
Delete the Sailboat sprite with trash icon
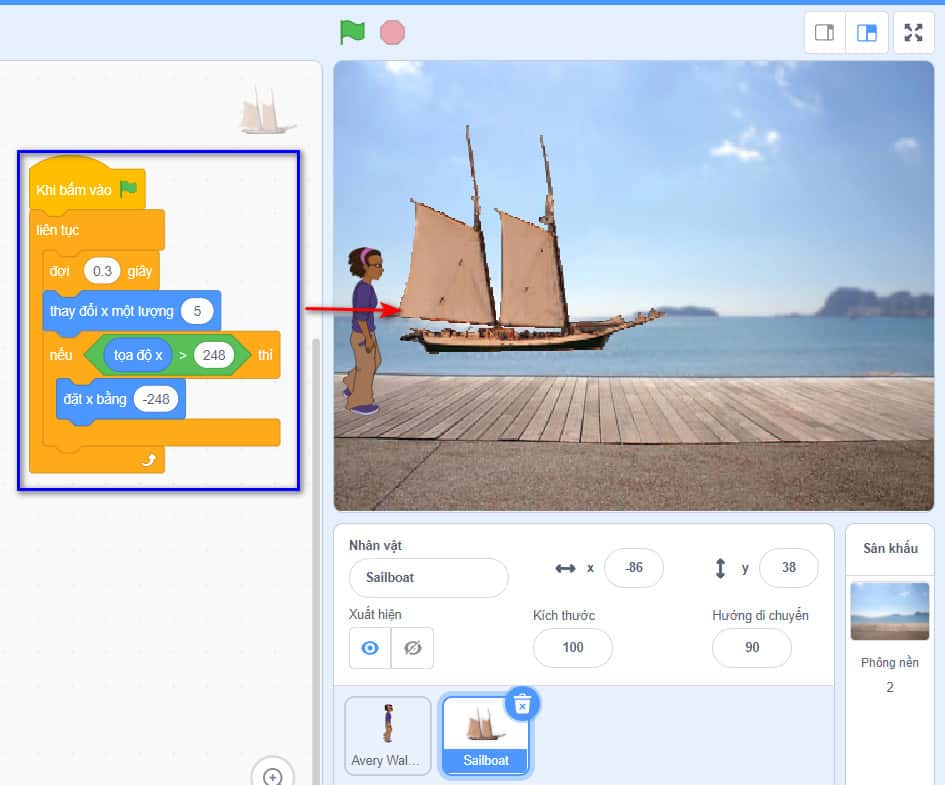521,705
